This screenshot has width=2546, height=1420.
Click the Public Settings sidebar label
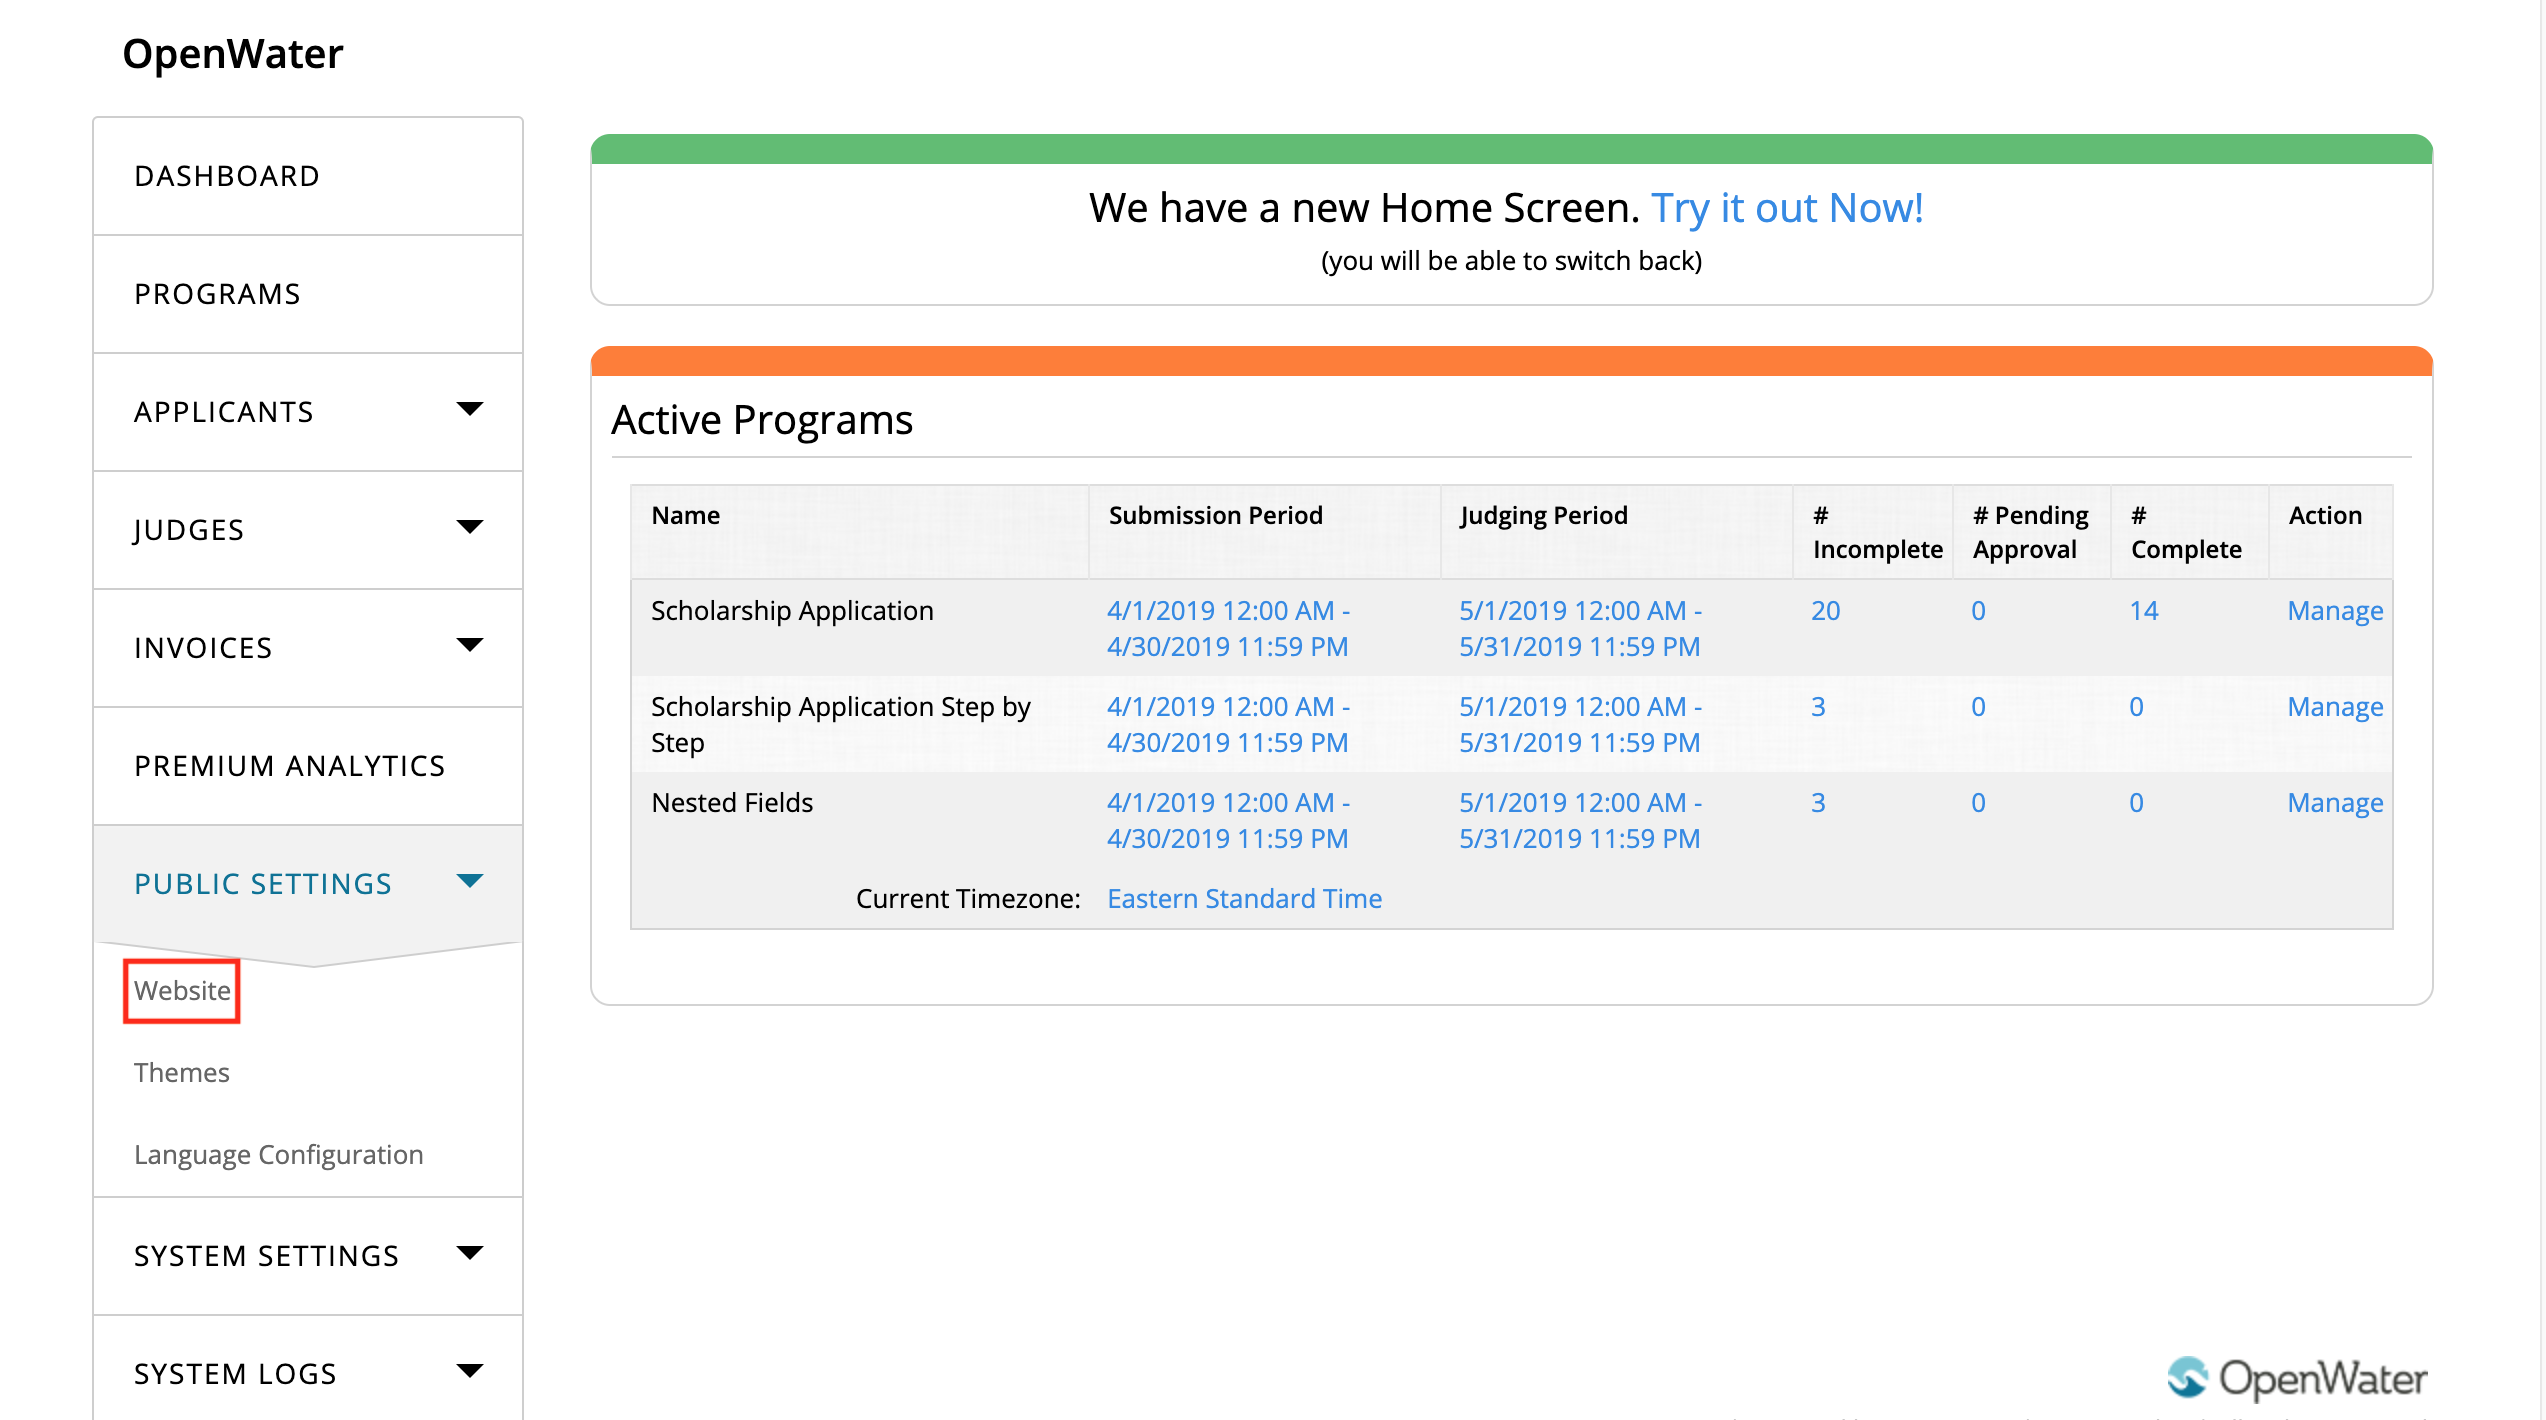(263, 884)
